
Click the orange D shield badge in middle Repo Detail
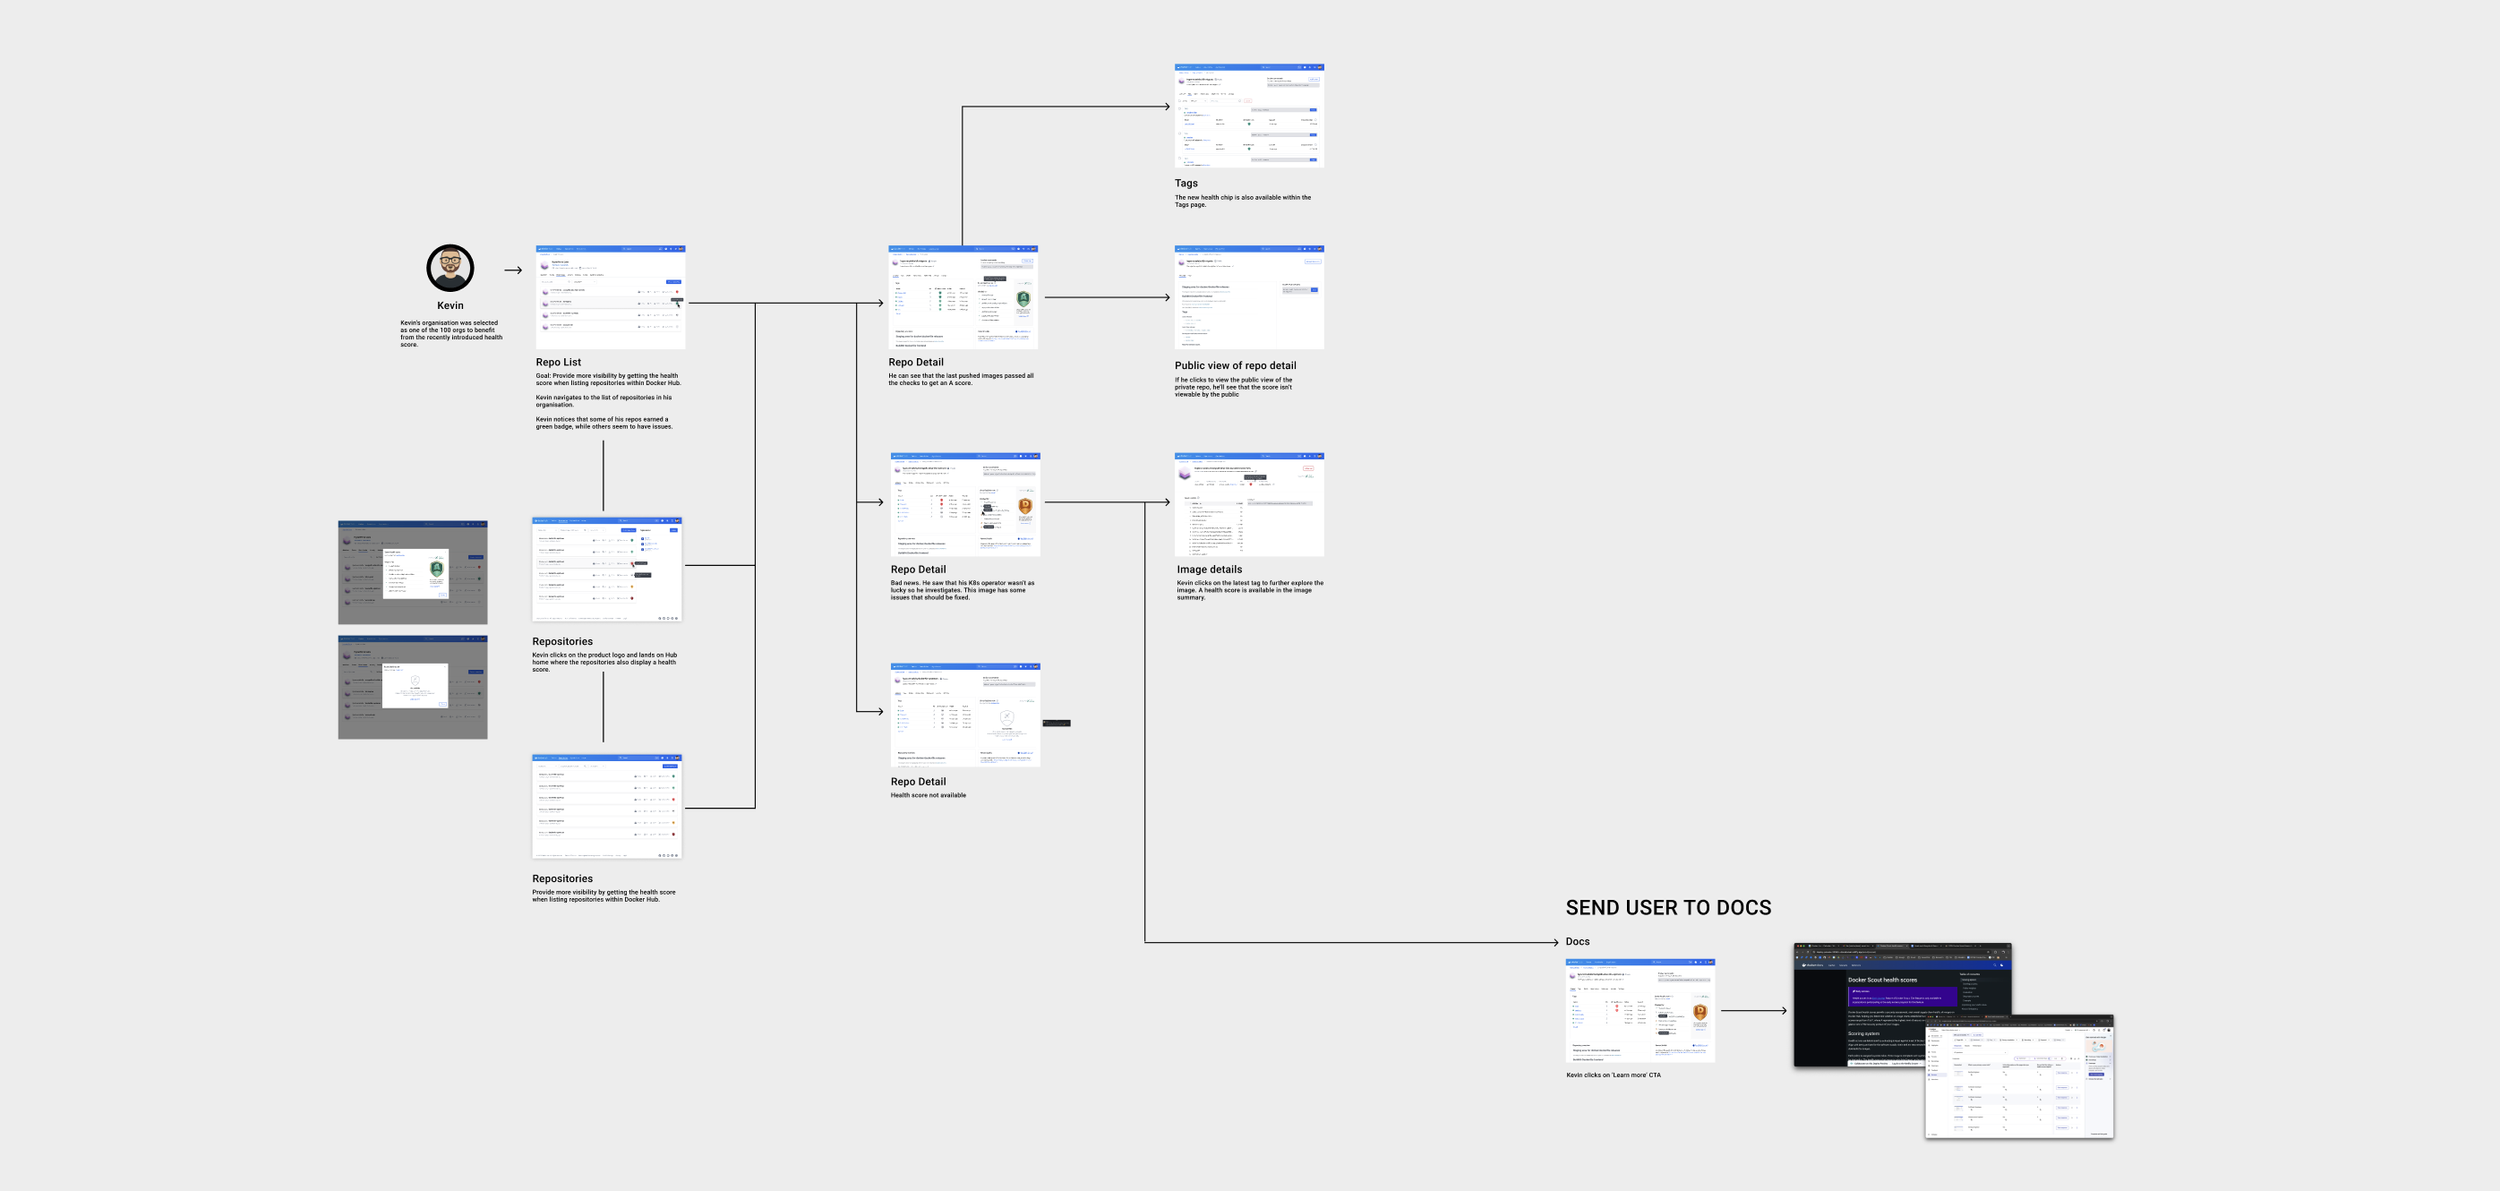coord(1025,507)
